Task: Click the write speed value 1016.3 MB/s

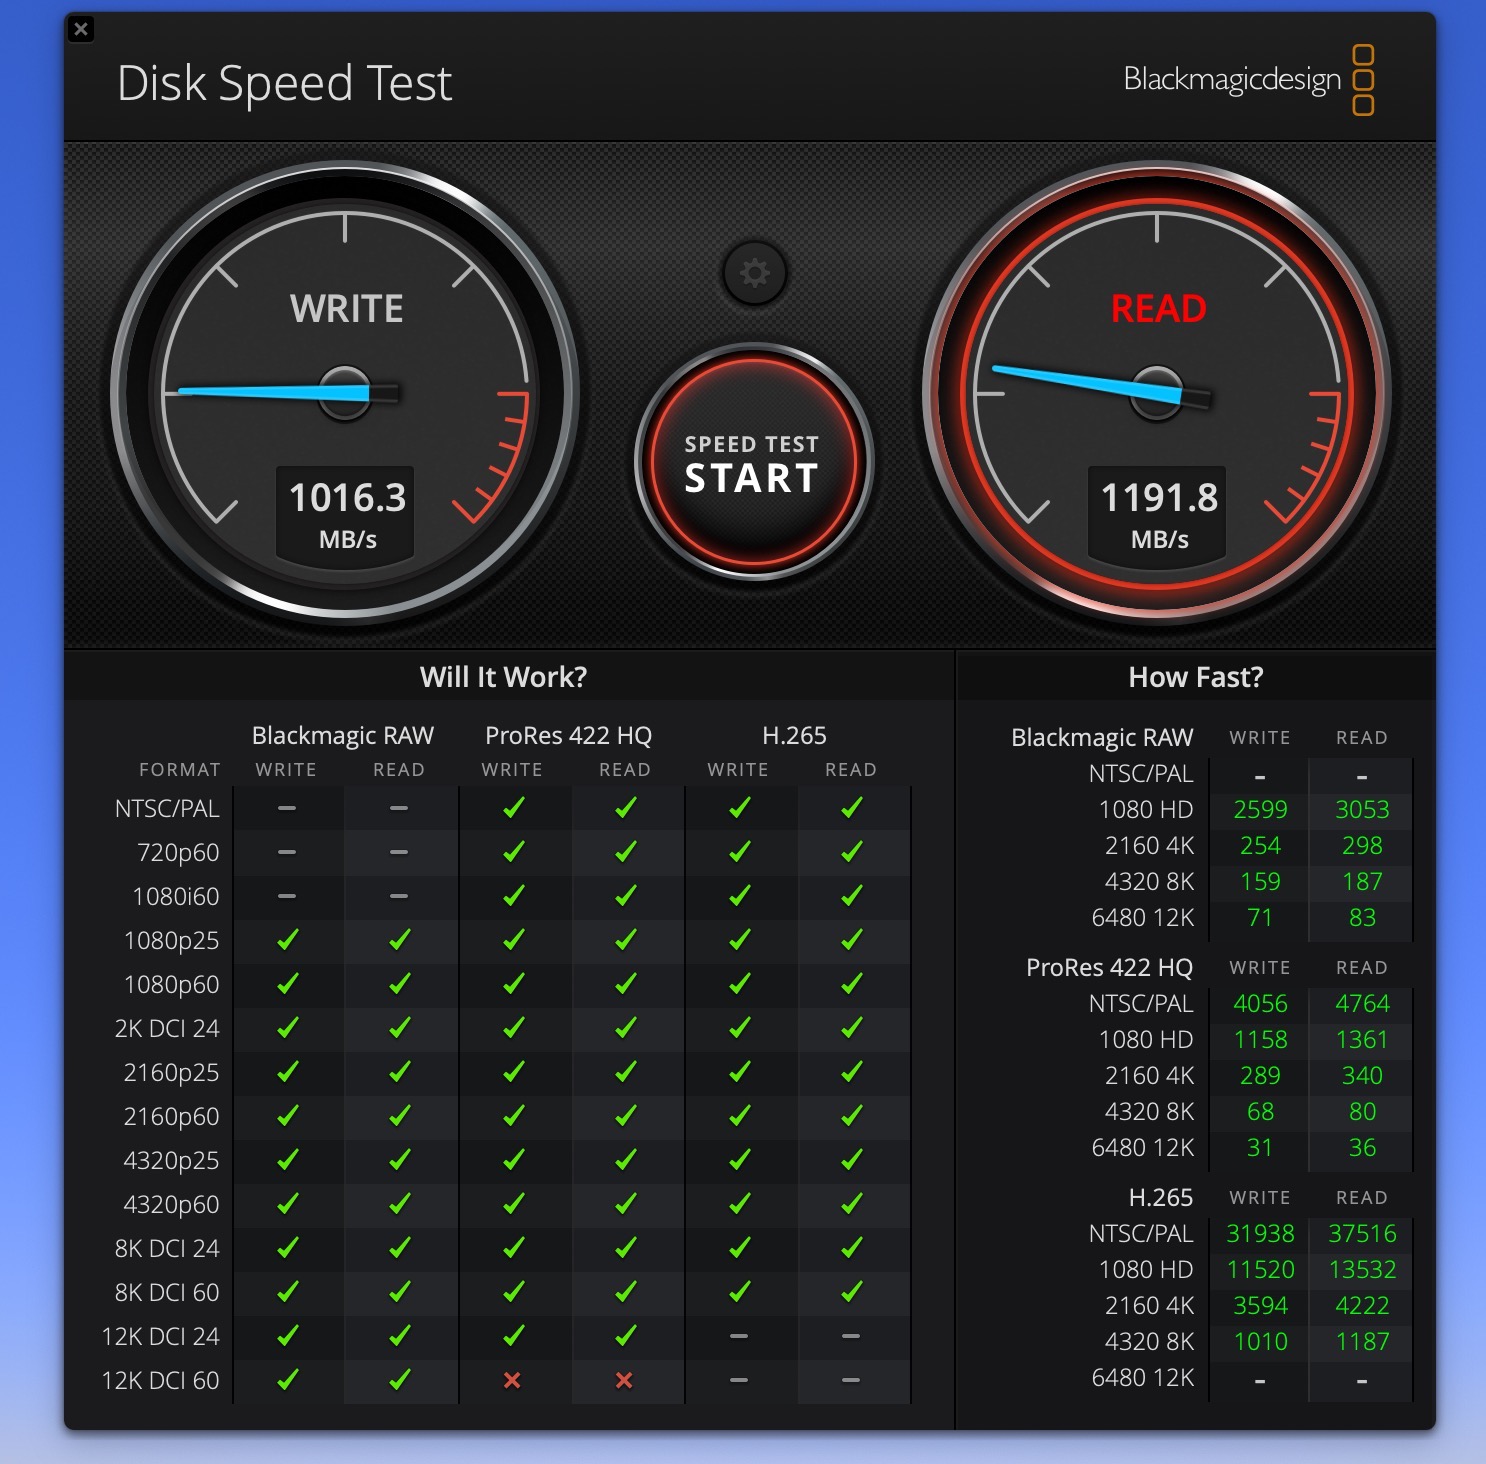Action: point(347,516)
